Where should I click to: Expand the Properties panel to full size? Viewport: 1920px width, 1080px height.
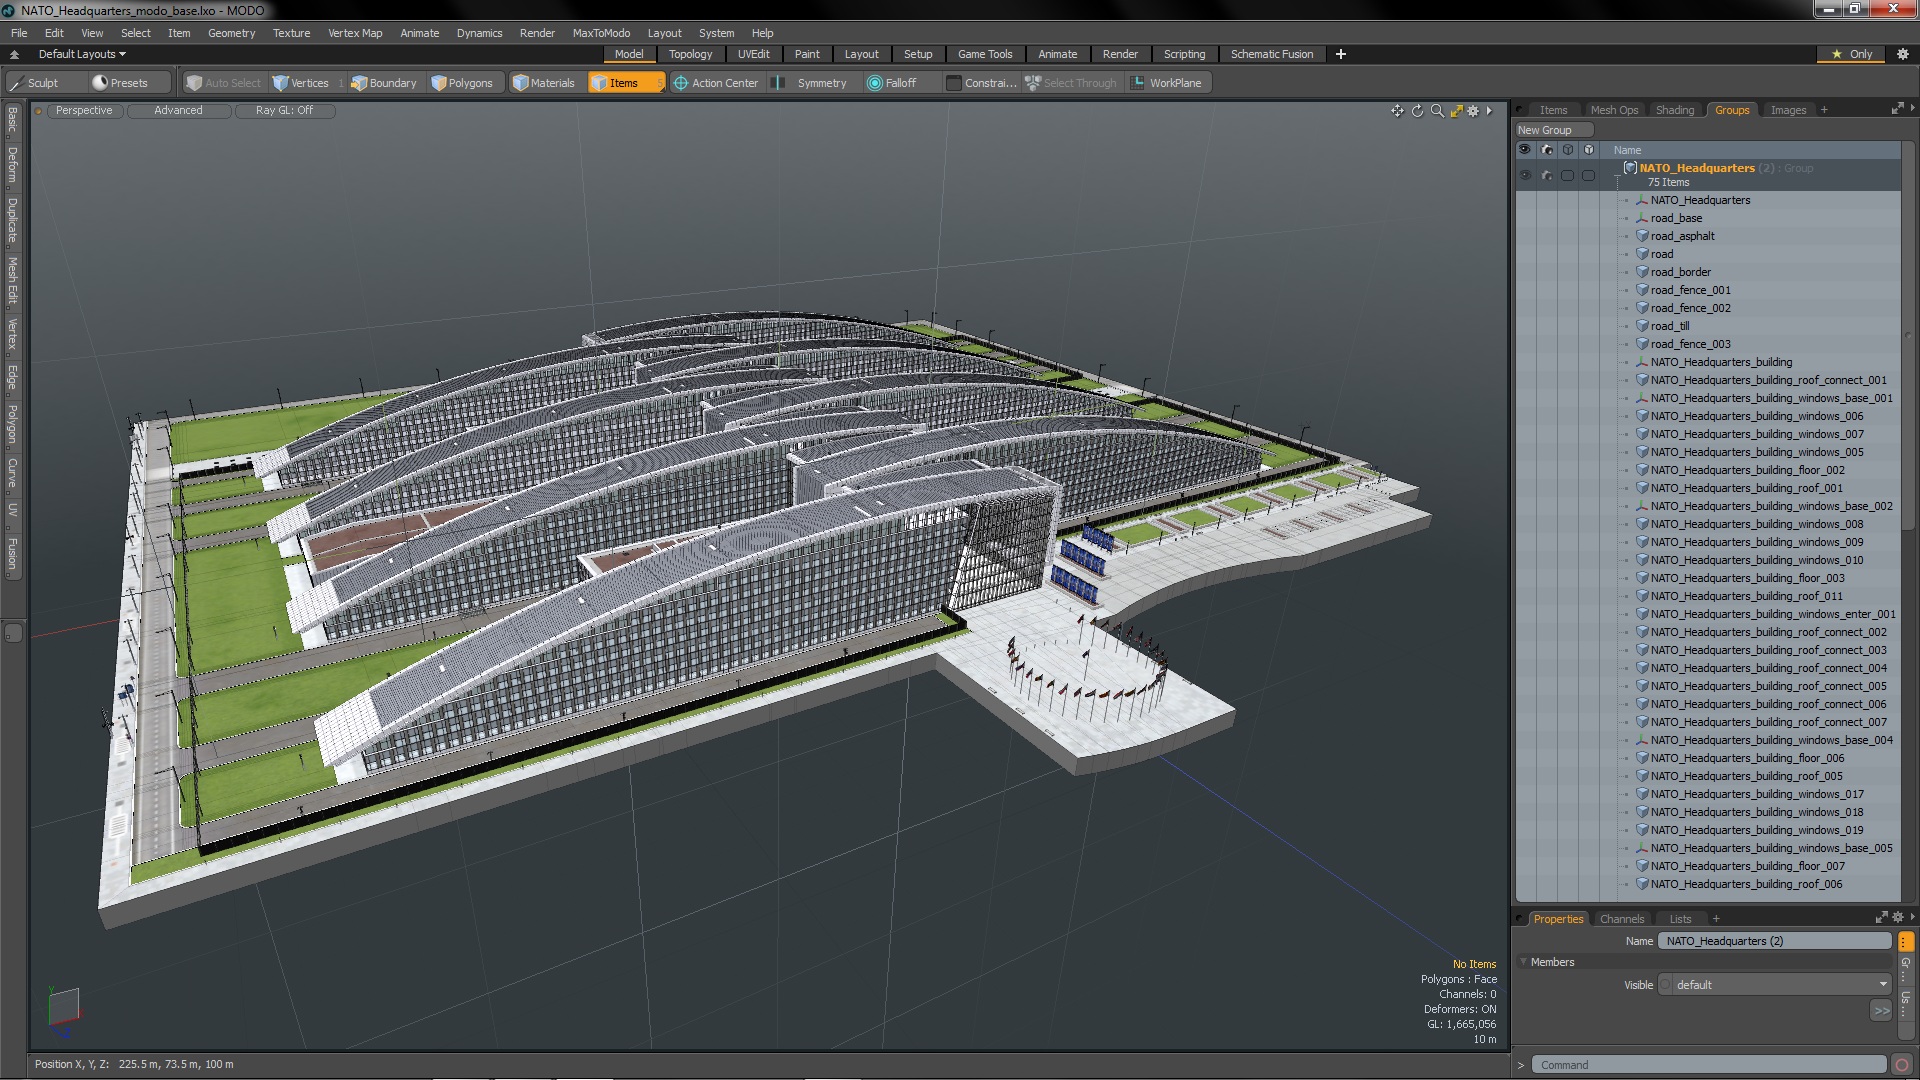[1881, 918]
